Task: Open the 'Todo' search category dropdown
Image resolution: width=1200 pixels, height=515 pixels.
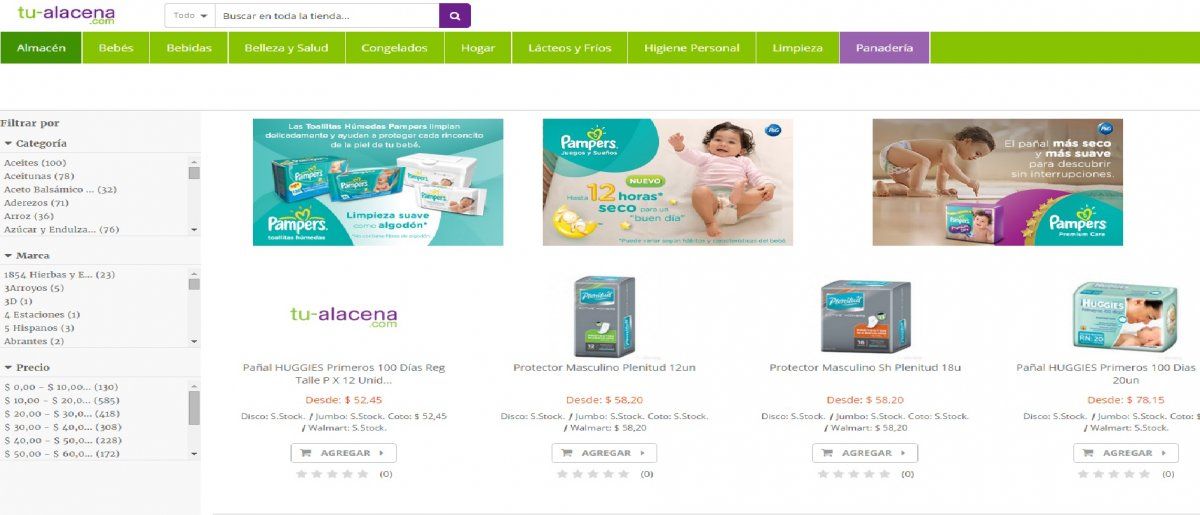Action: [x=190, y=16]
